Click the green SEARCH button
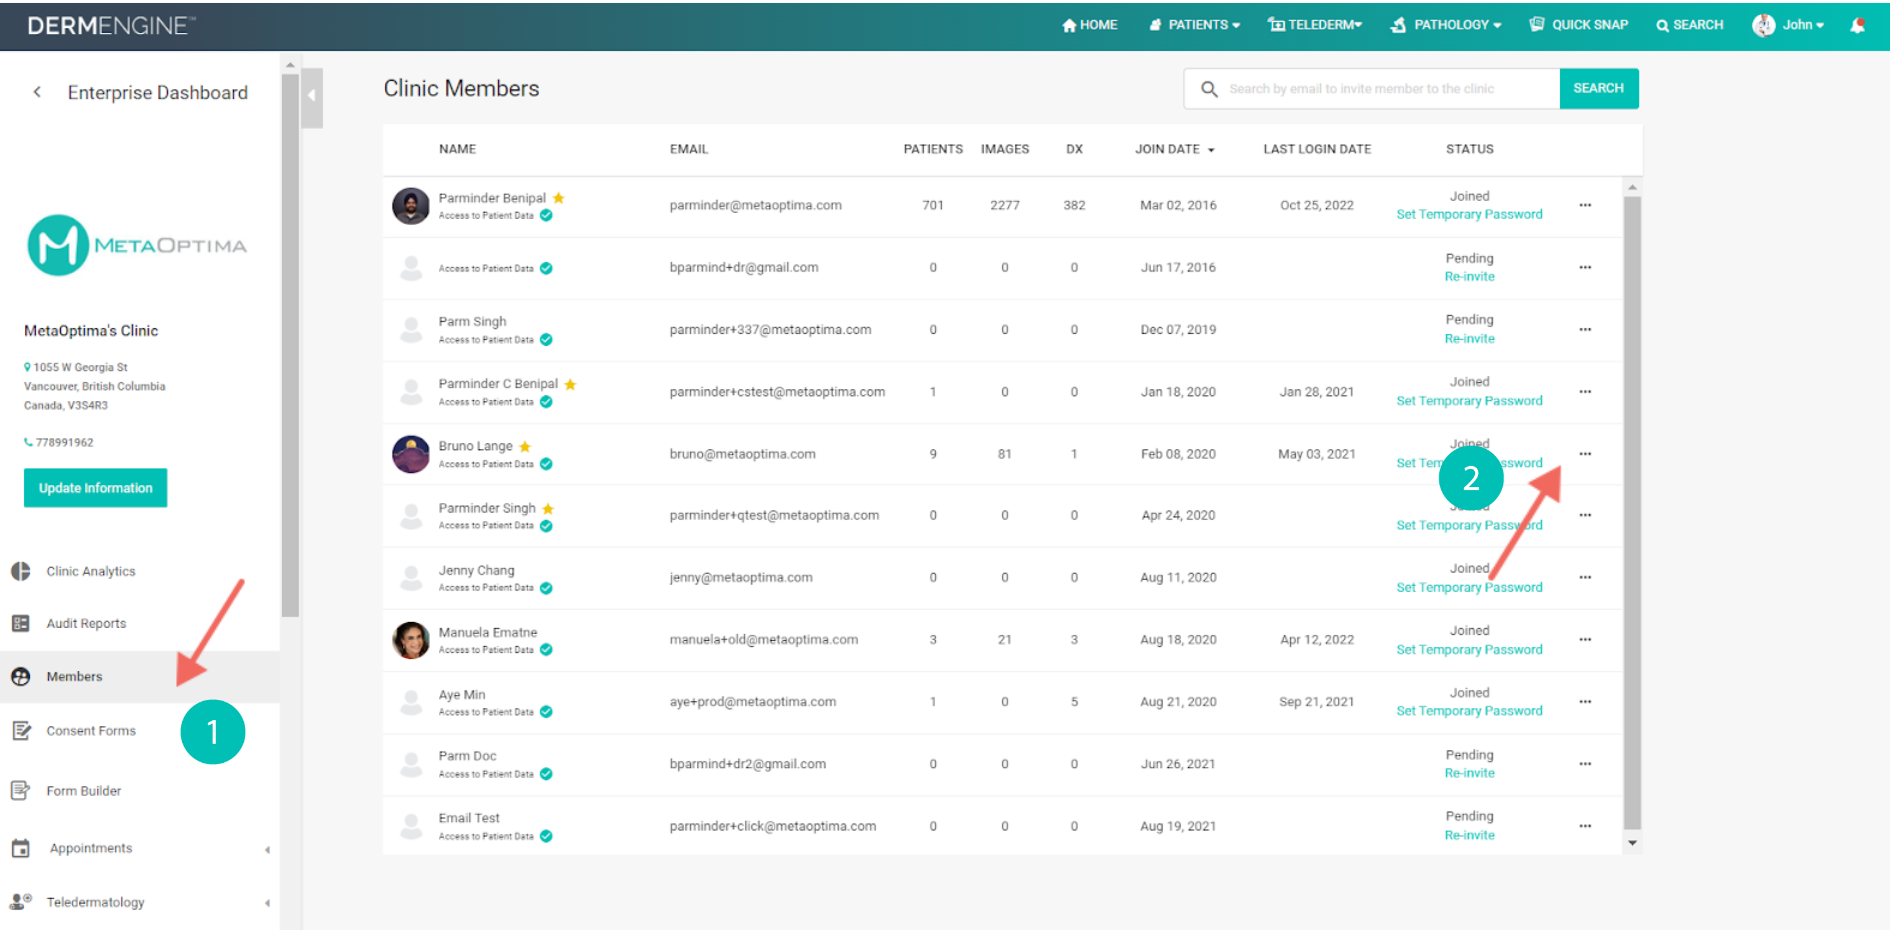Screen dimensions: 1890x930 click(1598, 88)
